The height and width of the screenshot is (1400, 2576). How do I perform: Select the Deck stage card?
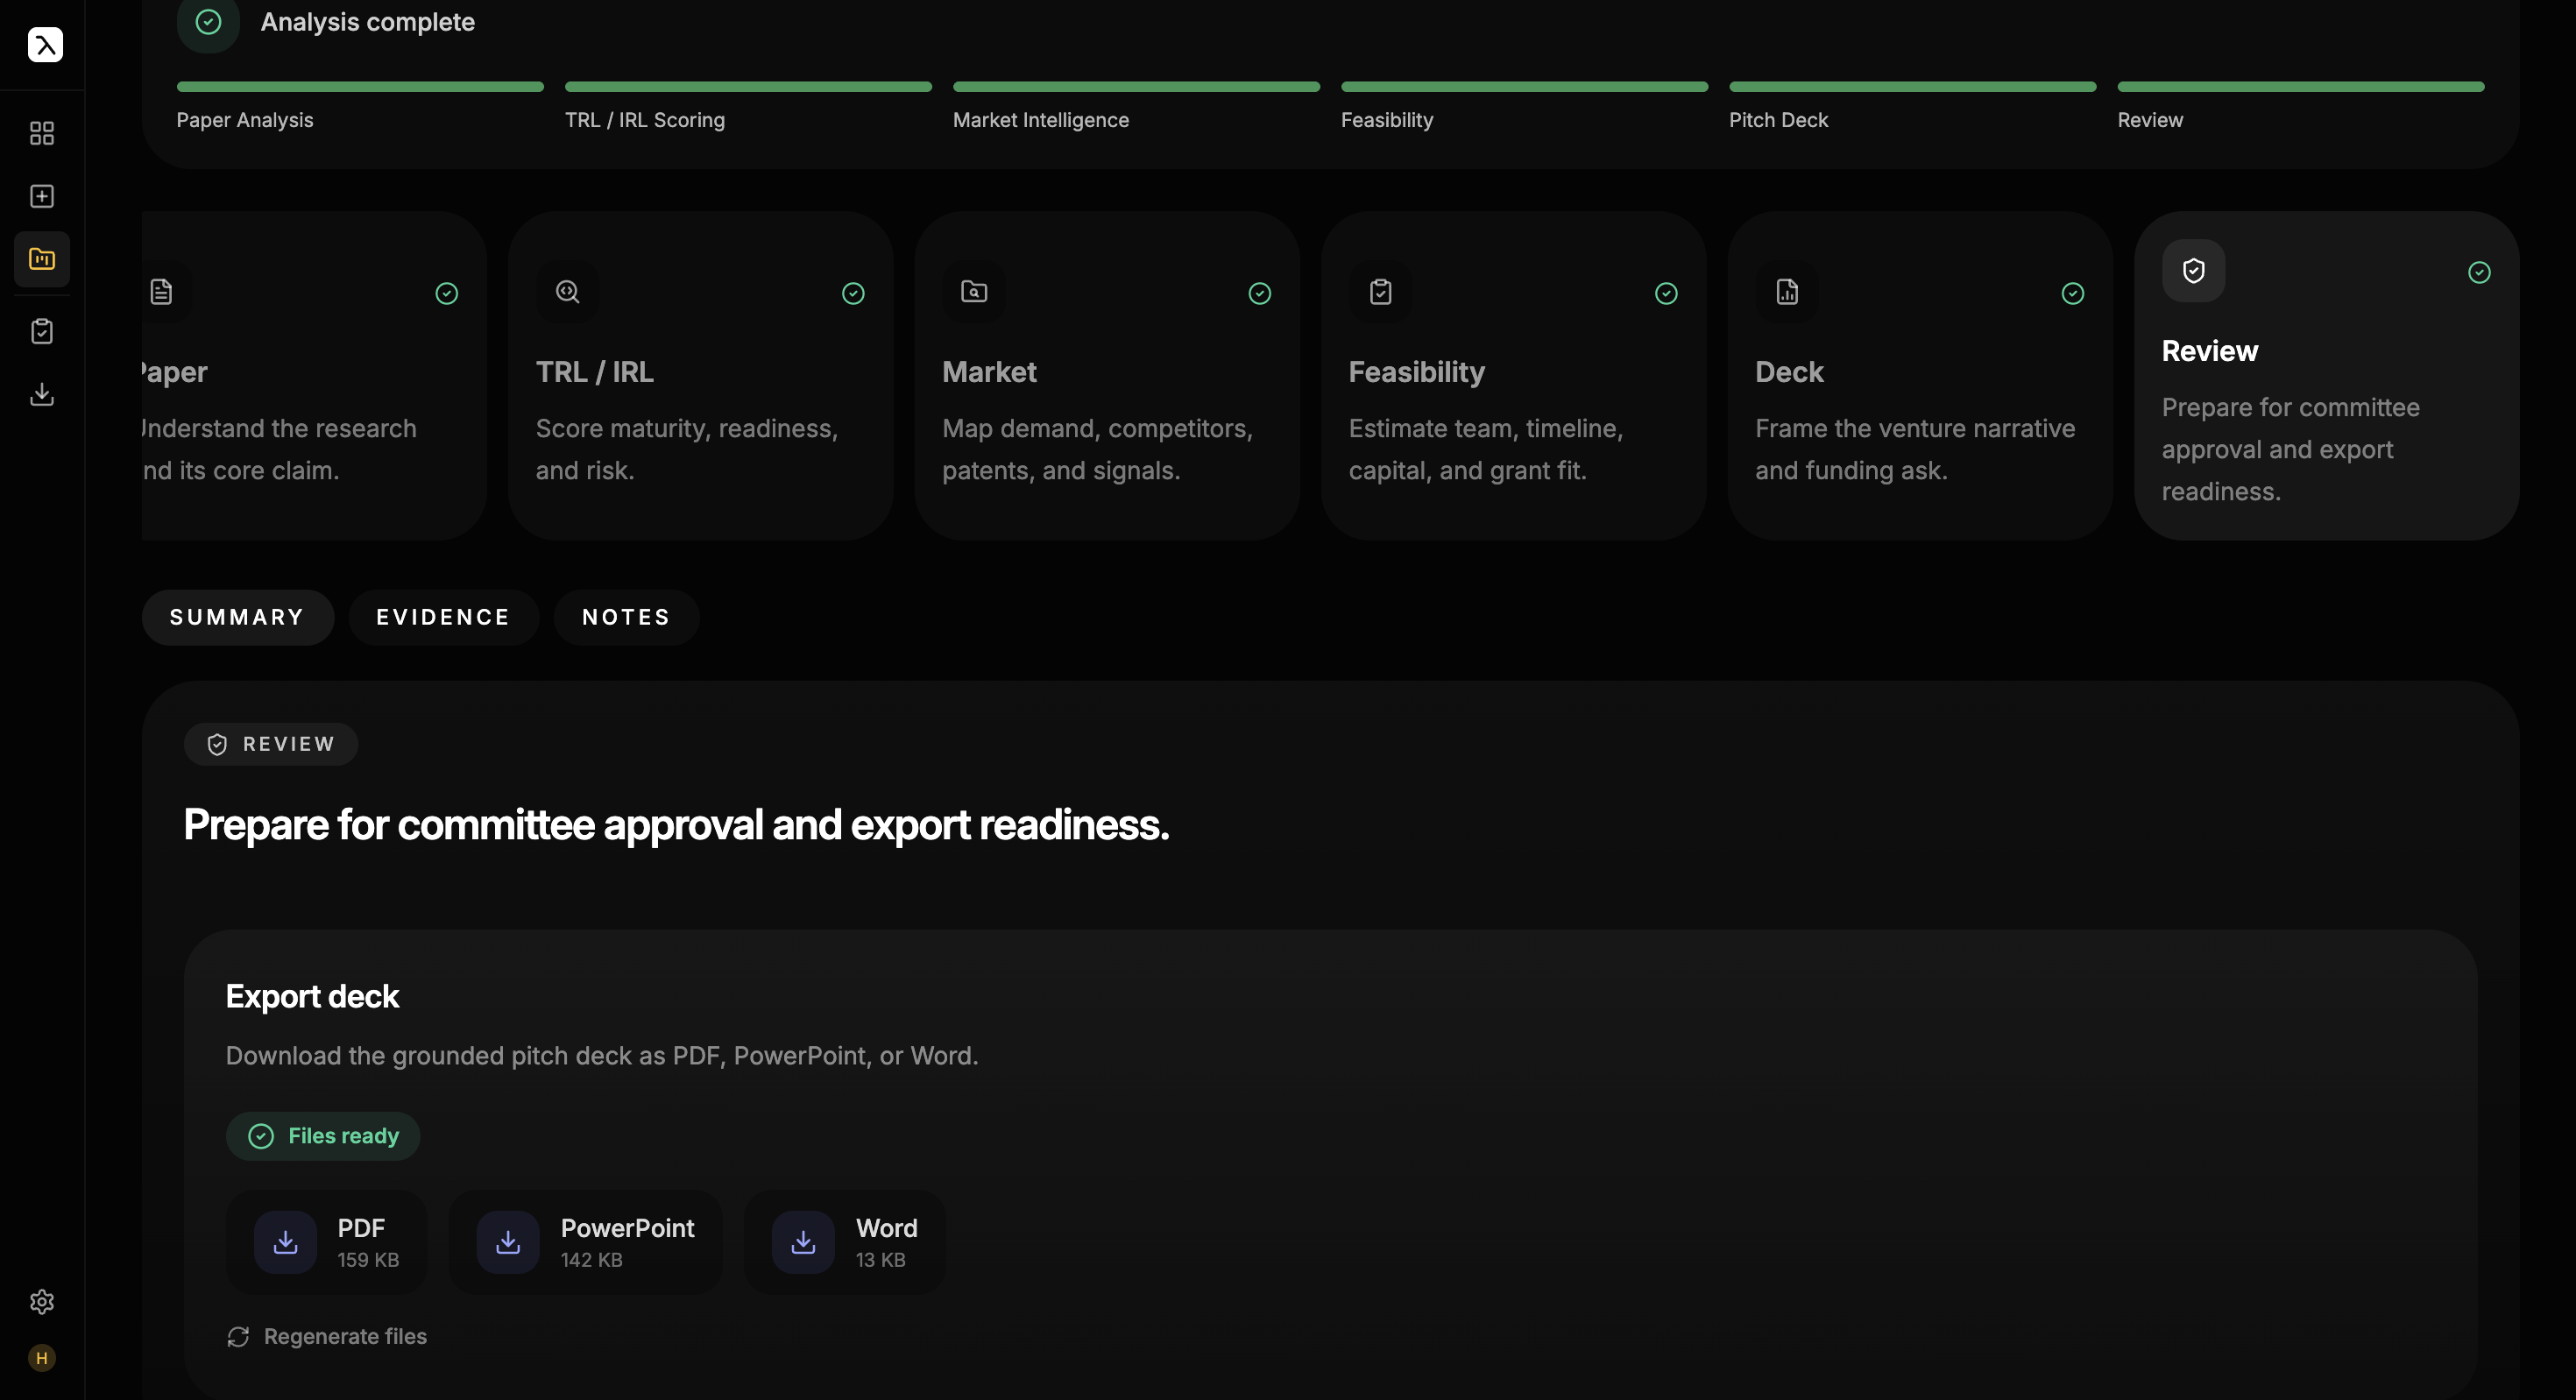click(1920, 376)
